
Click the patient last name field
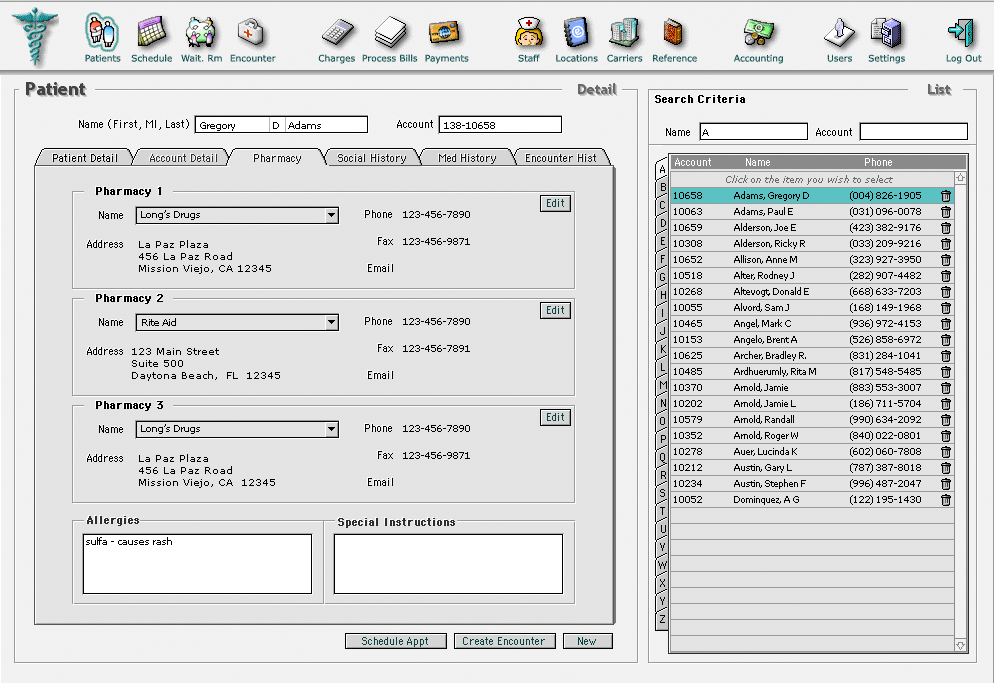pyautogui.click(x=326, y=125)
